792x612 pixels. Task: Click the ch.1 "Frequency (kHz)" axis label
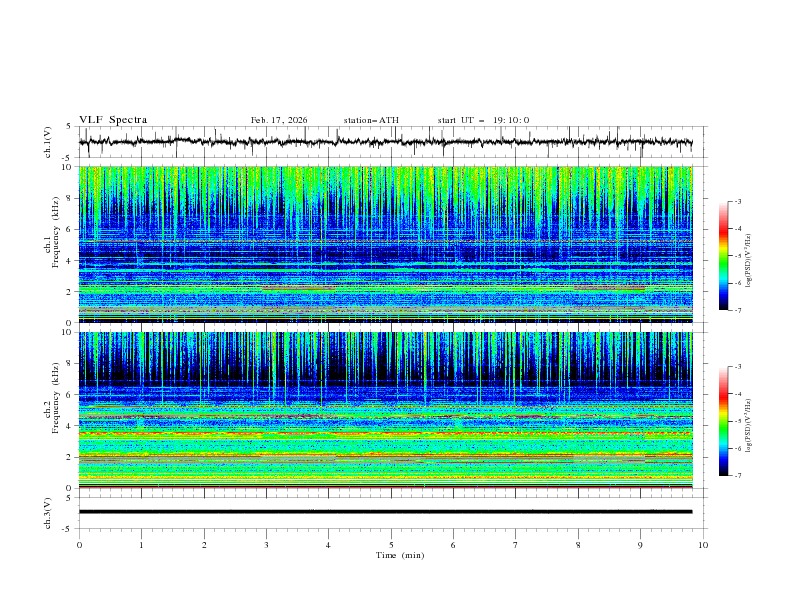point(56,232)
